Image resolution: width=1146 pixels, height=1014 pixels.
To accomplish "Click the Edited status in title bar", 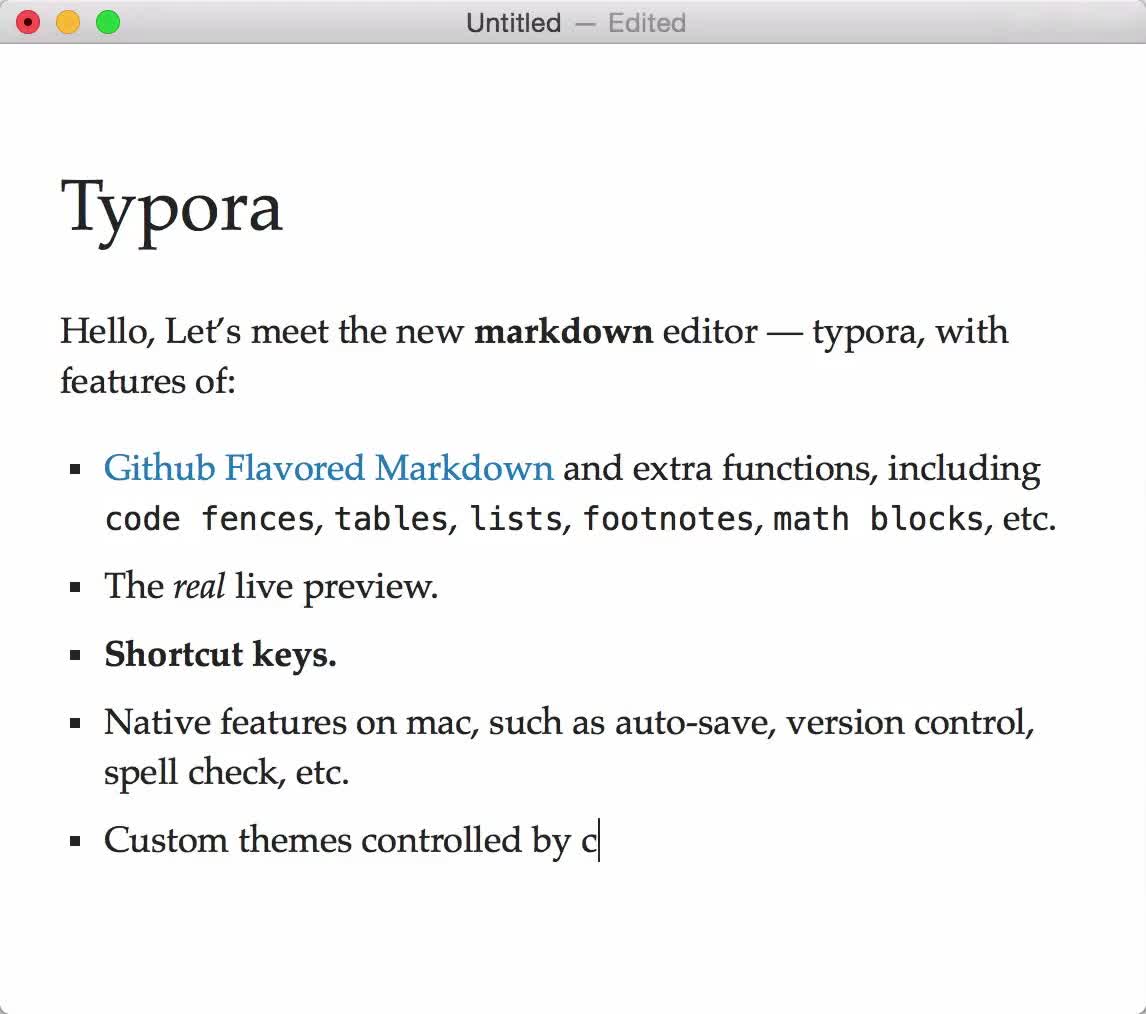I will (x=646, y=23).
